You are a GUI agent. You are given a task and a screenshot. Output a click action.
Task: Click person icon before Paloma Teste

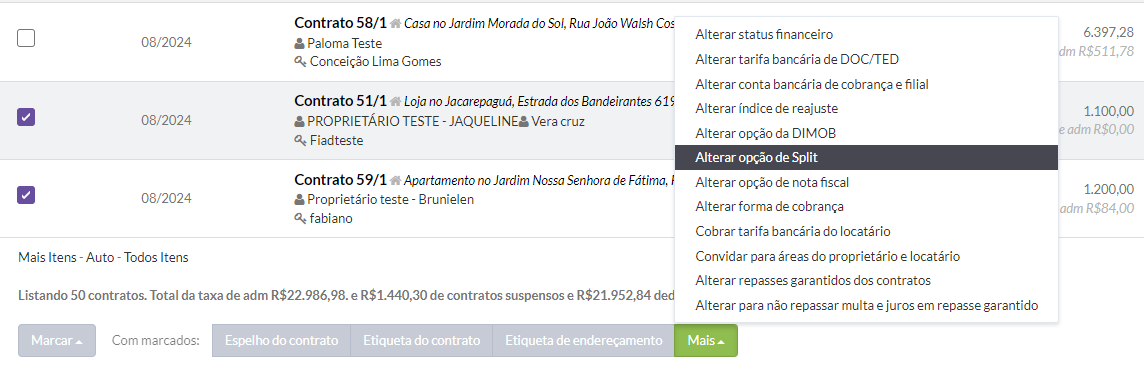point(299,43)
